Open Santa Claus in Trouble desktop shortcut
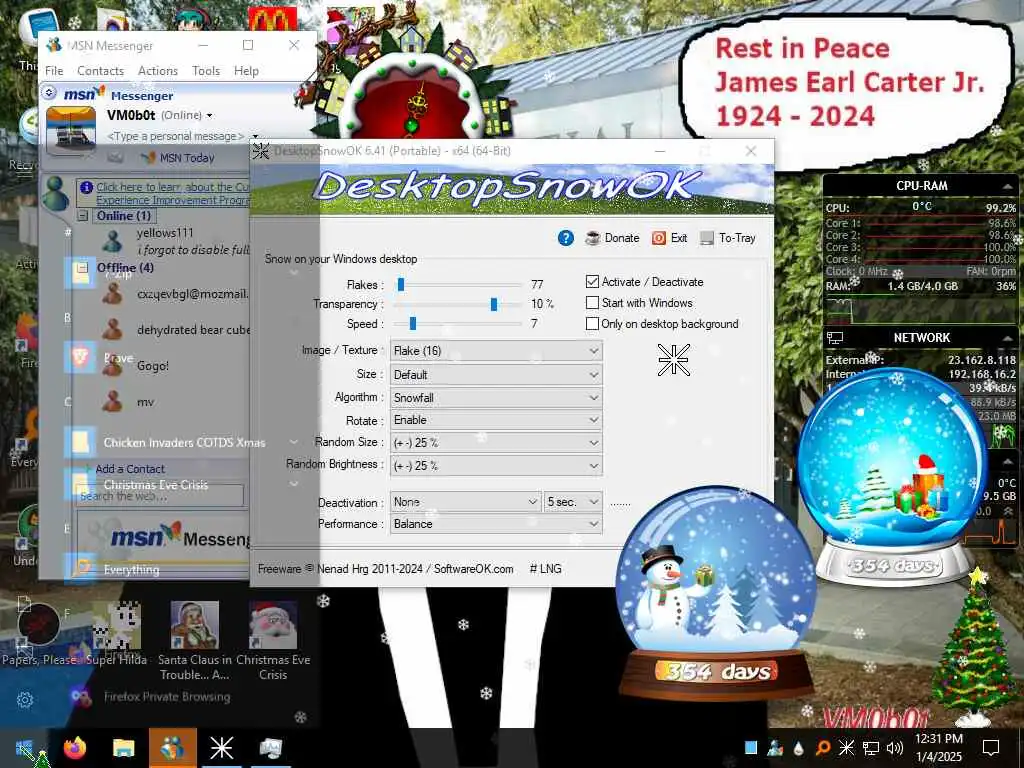The width and height of the screenshot is (1024, 768). click(x=195, y=641)
